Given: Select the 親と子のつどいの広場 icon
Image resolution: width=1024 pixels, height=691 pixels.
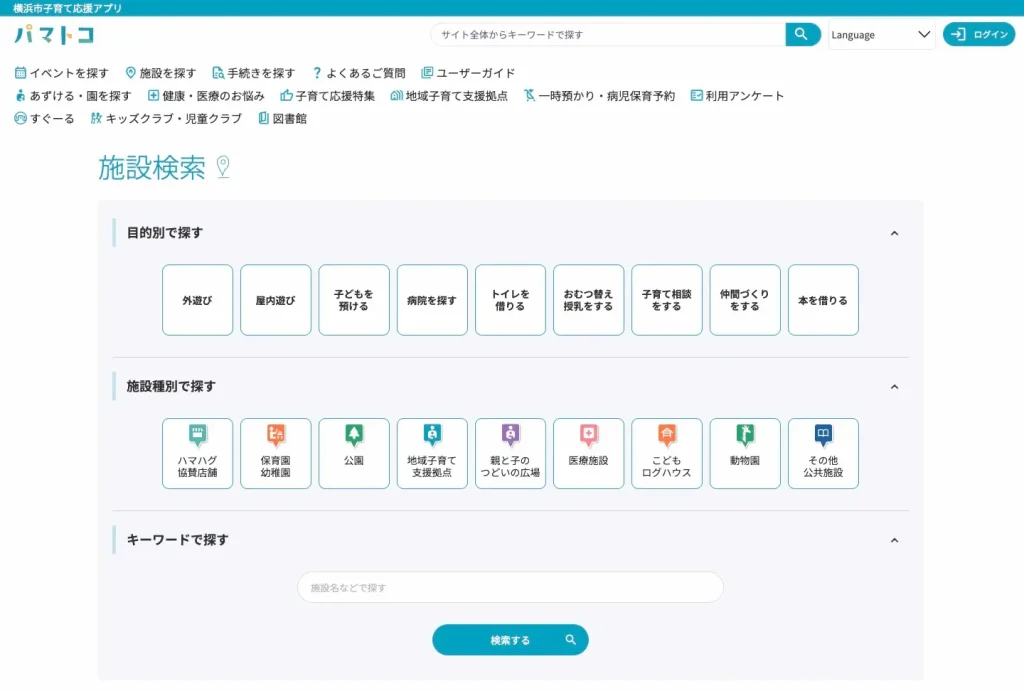Looking at the screenshot, I should pyautogui.click(x=510, y=453).
